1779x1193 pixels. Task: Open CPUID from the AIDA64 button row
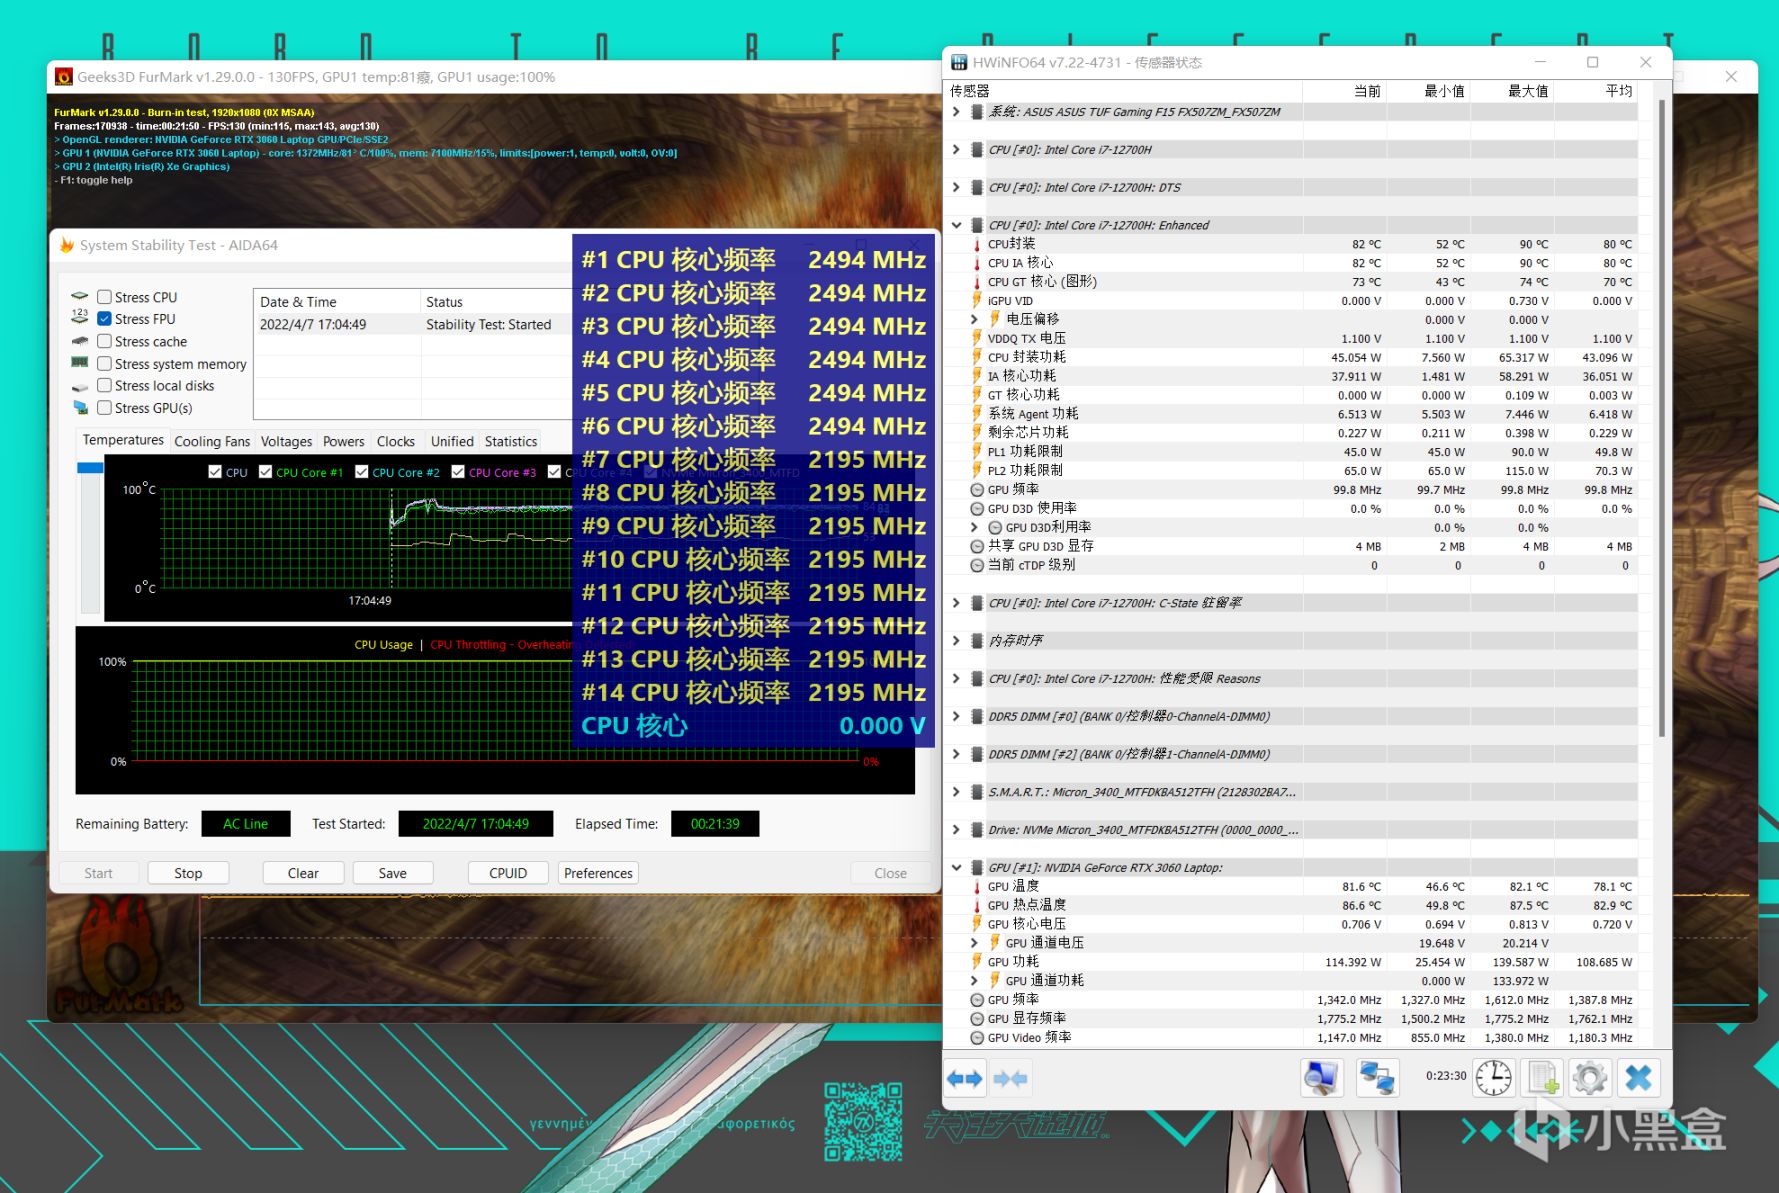[x=508, y=873]
